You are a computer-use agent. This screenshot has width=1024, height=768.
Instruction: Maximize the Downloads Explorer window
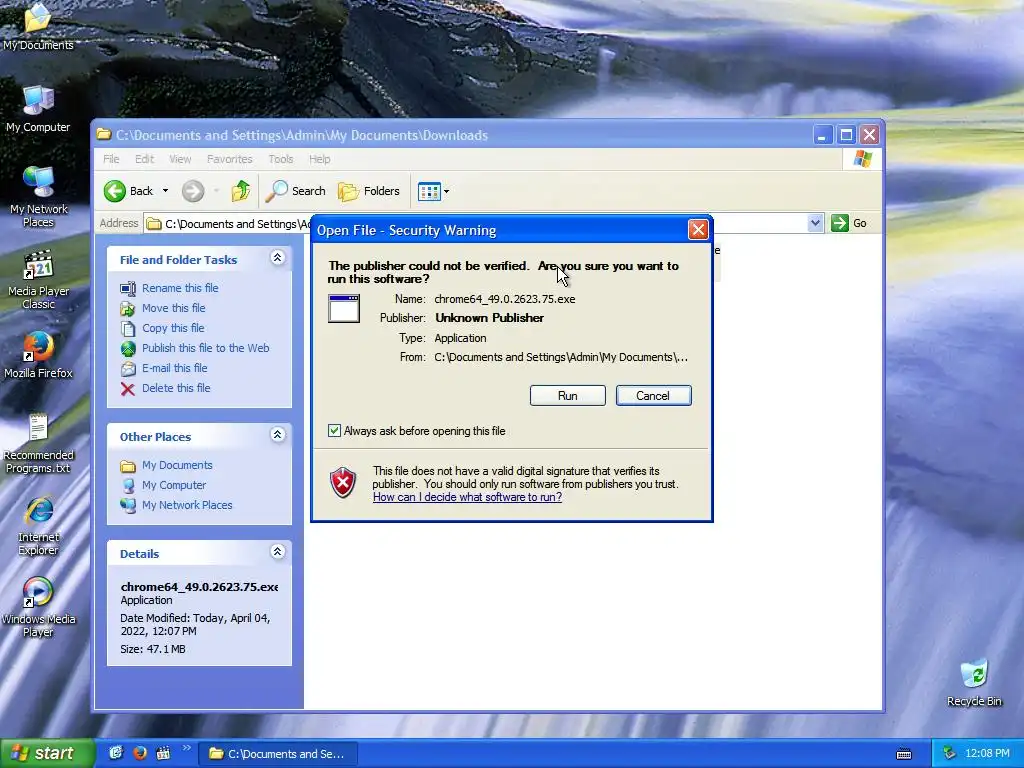(x=846, y=135)
